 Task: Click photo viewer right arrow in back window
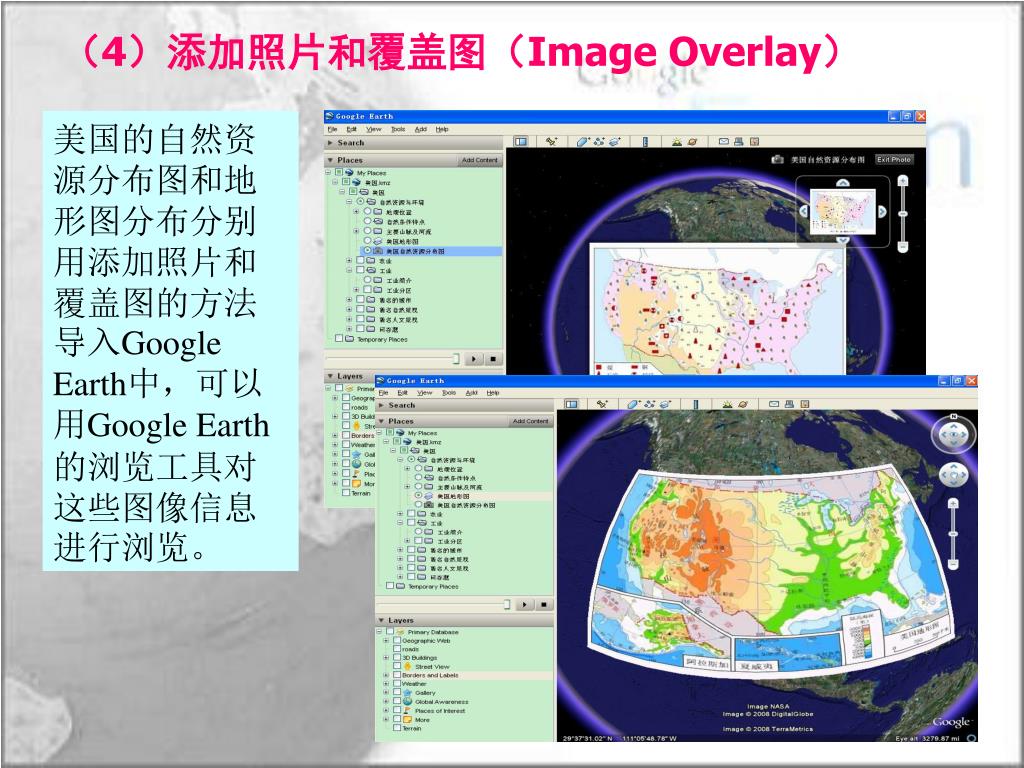click(882, 211)
